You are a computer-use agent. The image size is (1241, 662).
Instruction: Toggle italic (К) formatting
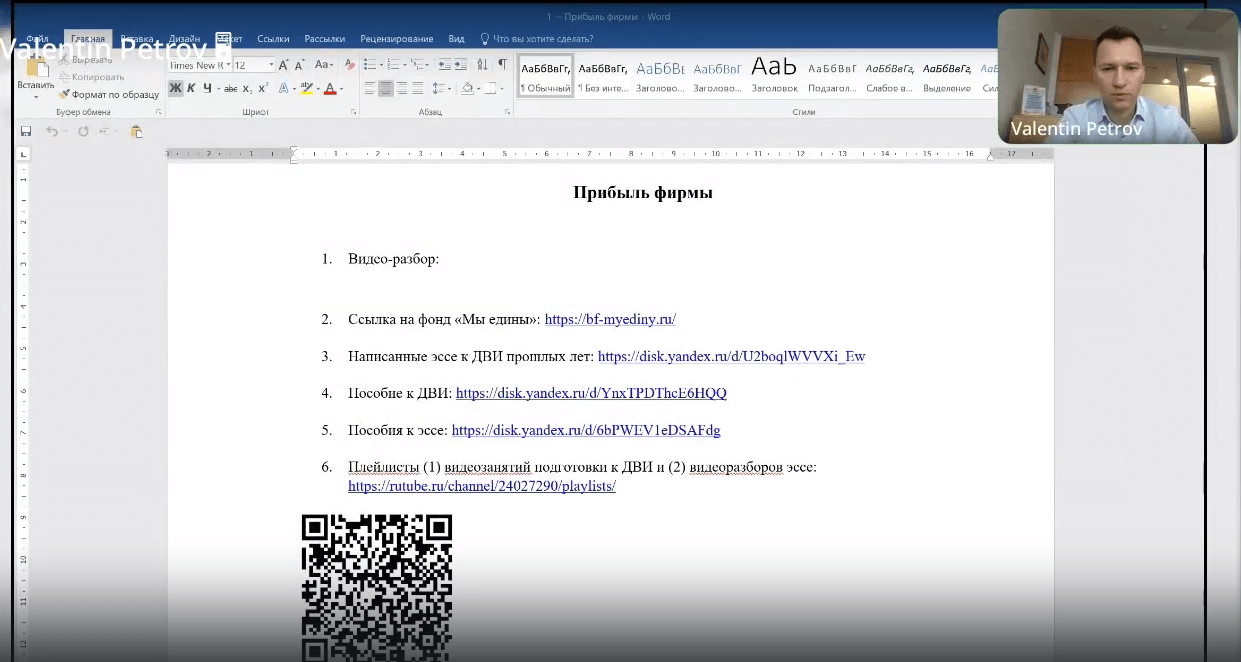pyautogui.click(x=191, y=88)
